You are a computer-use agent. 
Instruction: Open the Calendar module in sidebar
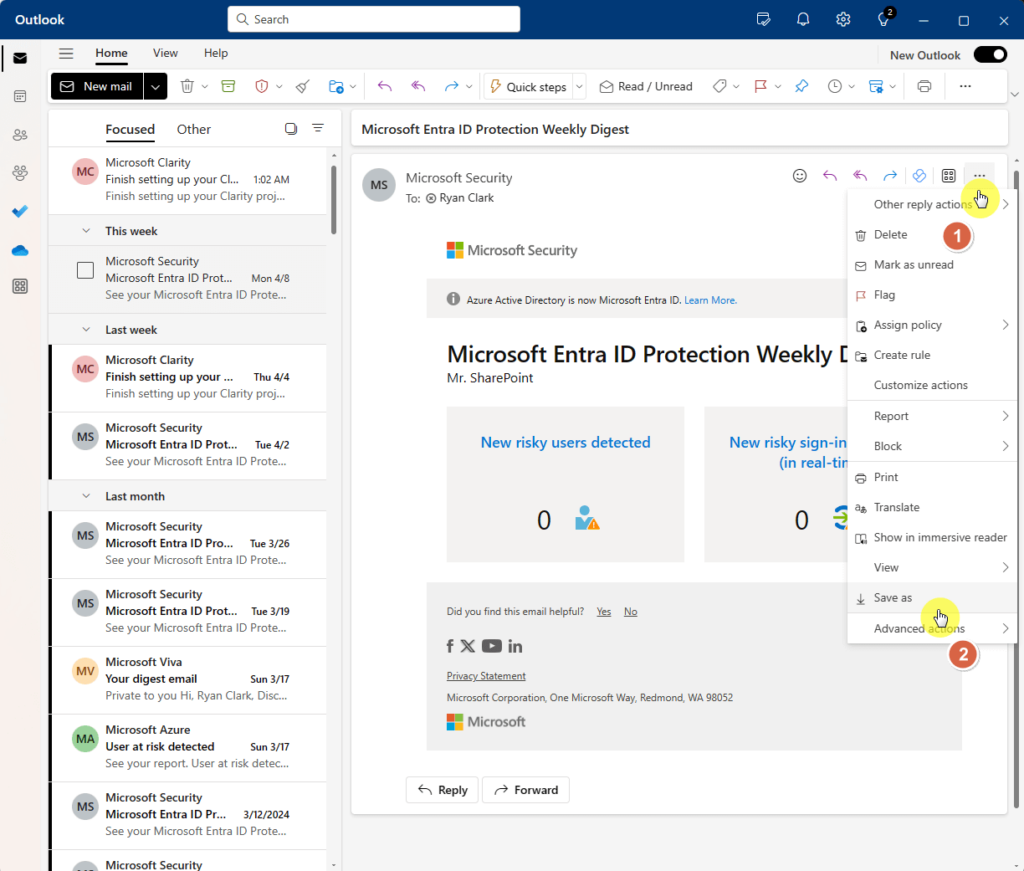pos(20,96)
